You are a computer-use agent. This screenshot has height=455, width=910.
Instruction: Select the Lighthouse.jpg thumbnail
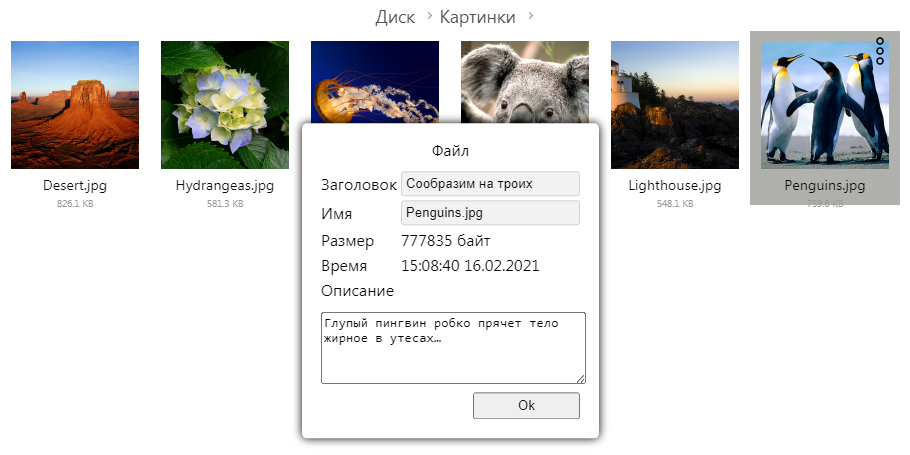(x=675, y=105)
